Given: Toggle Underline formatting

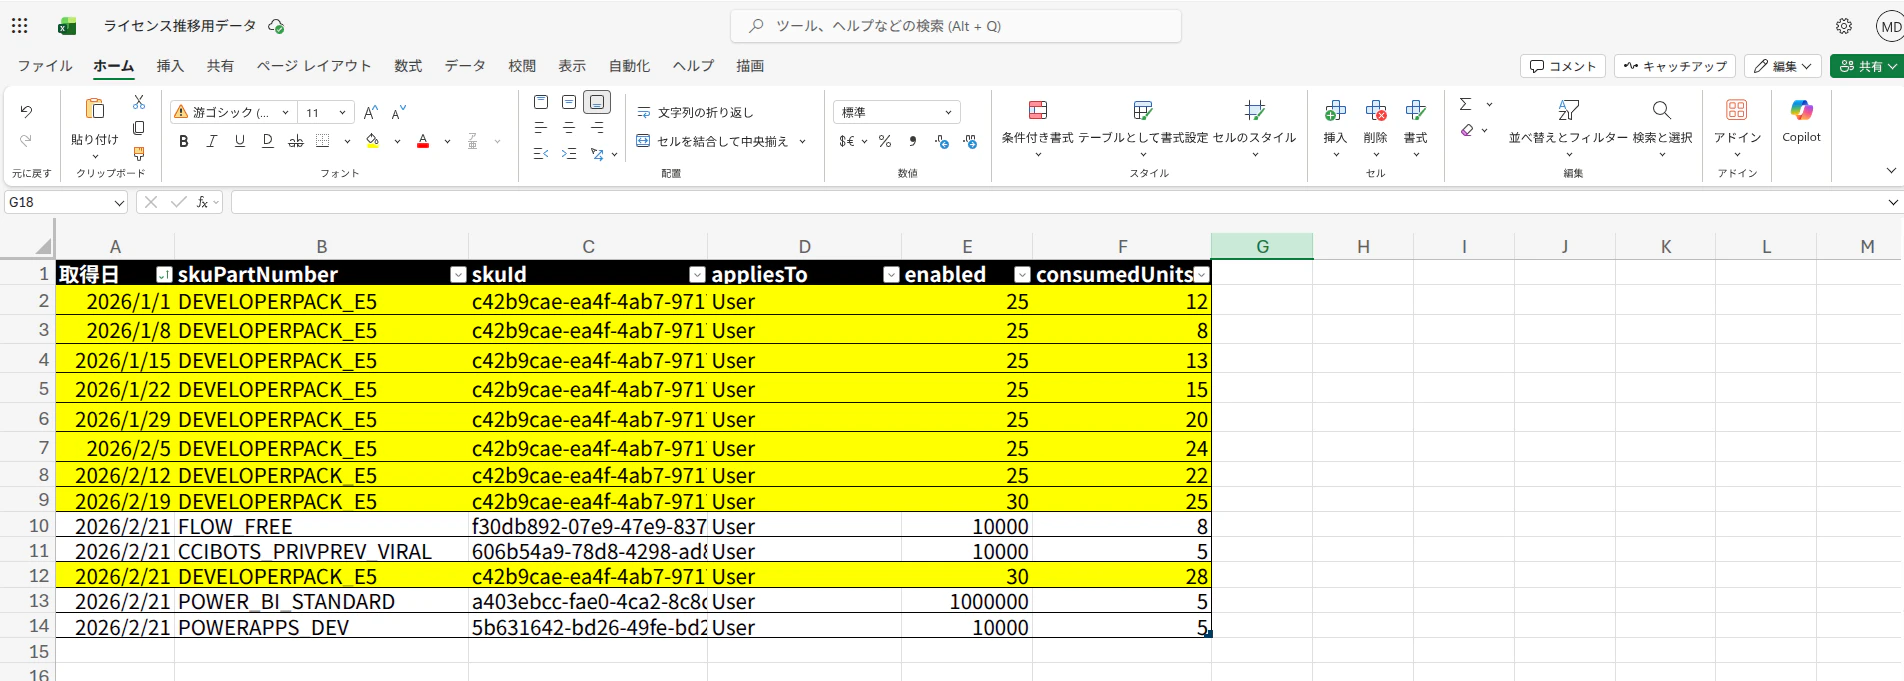Looking at the screenshot, I should (240, 142).
